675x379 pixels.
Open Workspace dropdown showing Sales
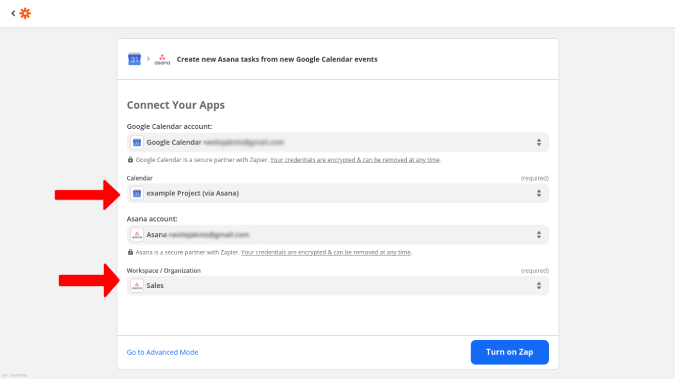338,286
